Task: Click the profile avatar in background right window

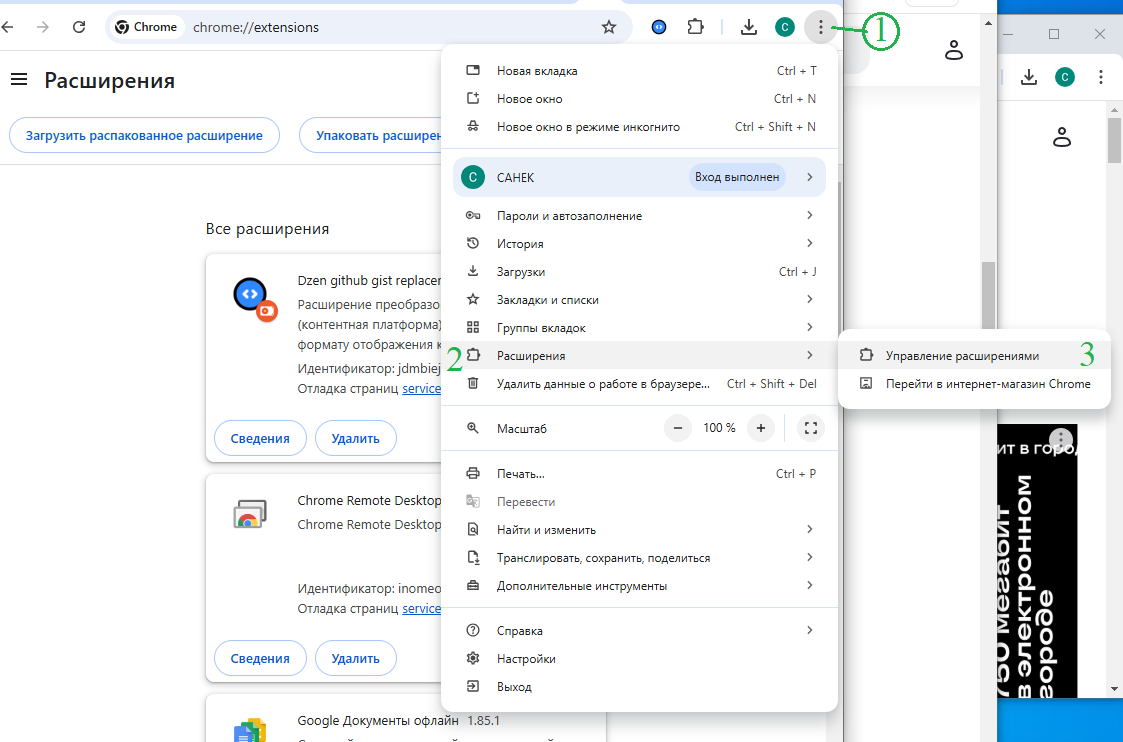Action: 1065,77
